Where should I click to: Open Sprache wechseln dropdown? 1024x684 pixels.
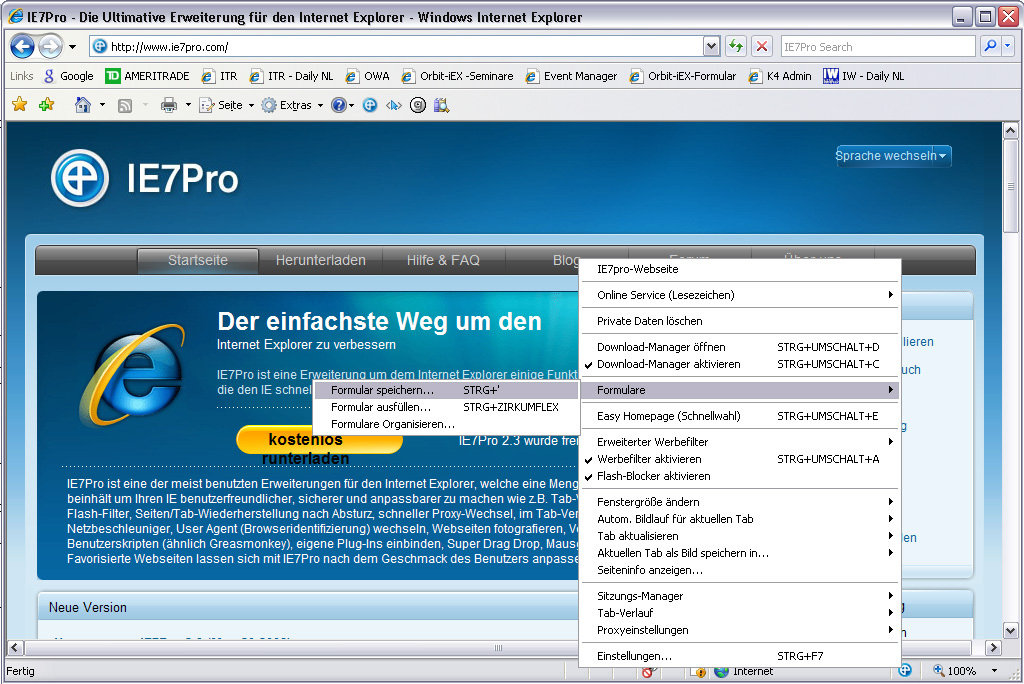[893, 156]
